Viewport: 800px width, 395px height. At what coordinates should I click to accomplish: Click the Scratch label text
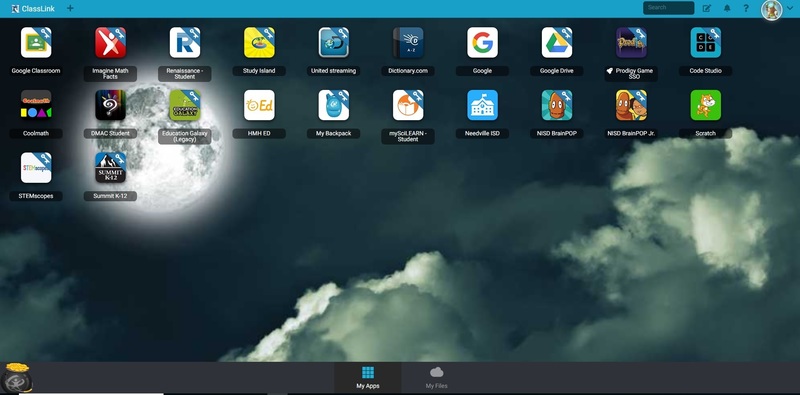706,134
